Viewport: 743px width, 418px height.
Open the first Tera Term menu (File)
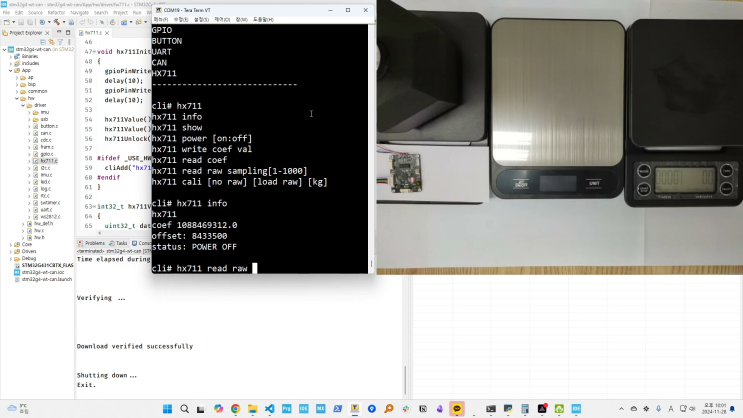coord(161,19)
